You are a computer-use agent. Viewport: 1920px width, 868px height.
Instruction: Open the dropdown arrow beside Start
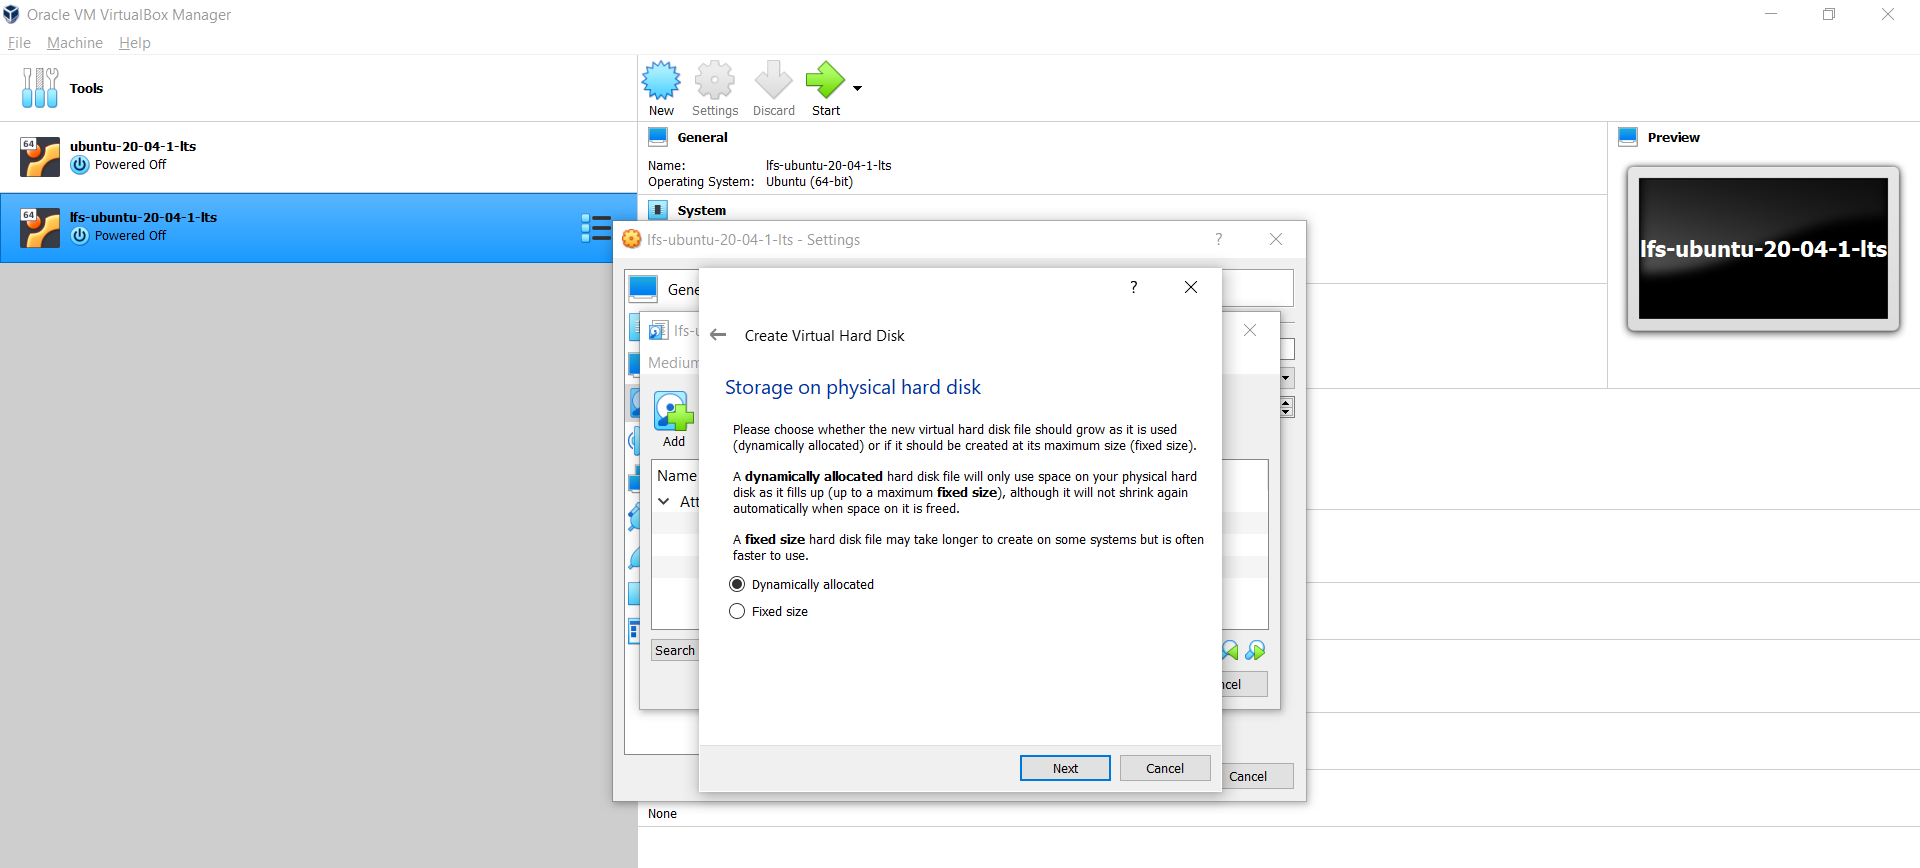tap(857, 88)
